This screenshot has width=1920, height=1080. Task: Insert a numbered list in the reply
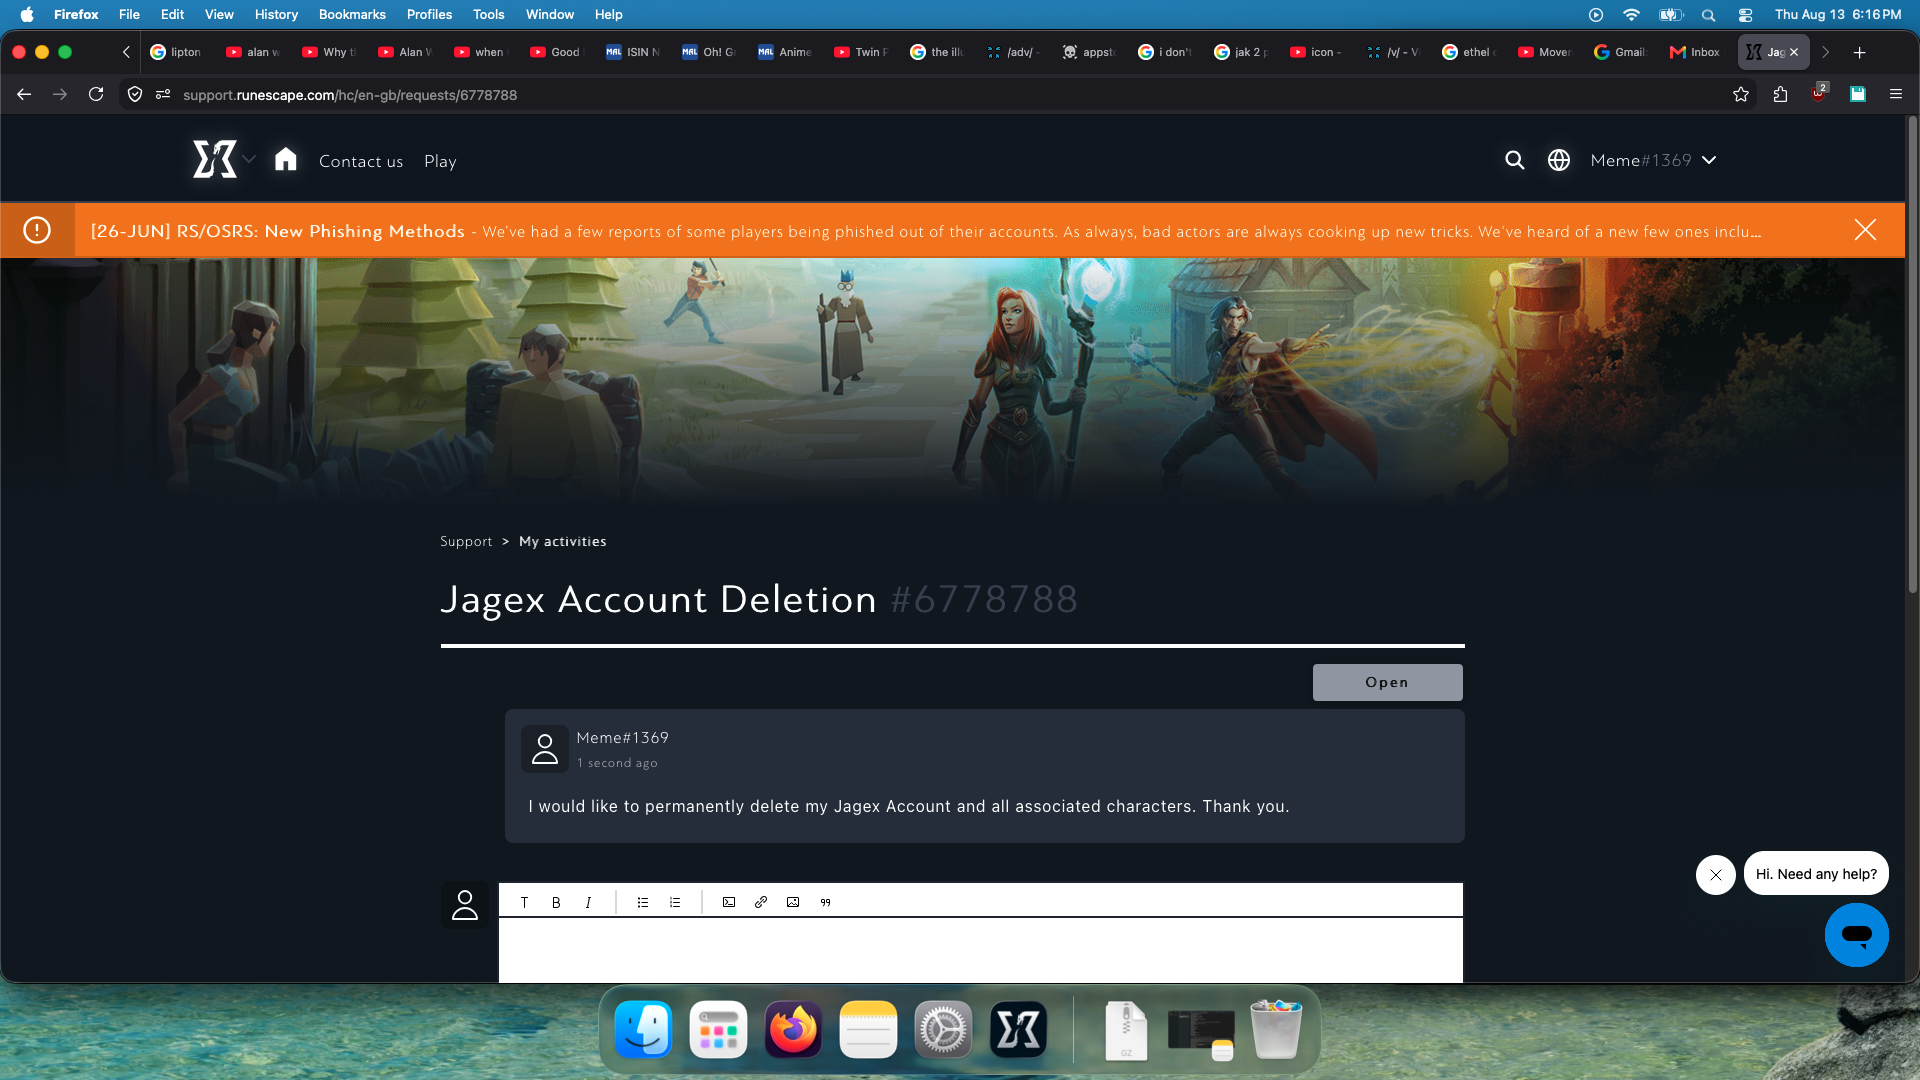pyautogui.click(x=675, y=902)
